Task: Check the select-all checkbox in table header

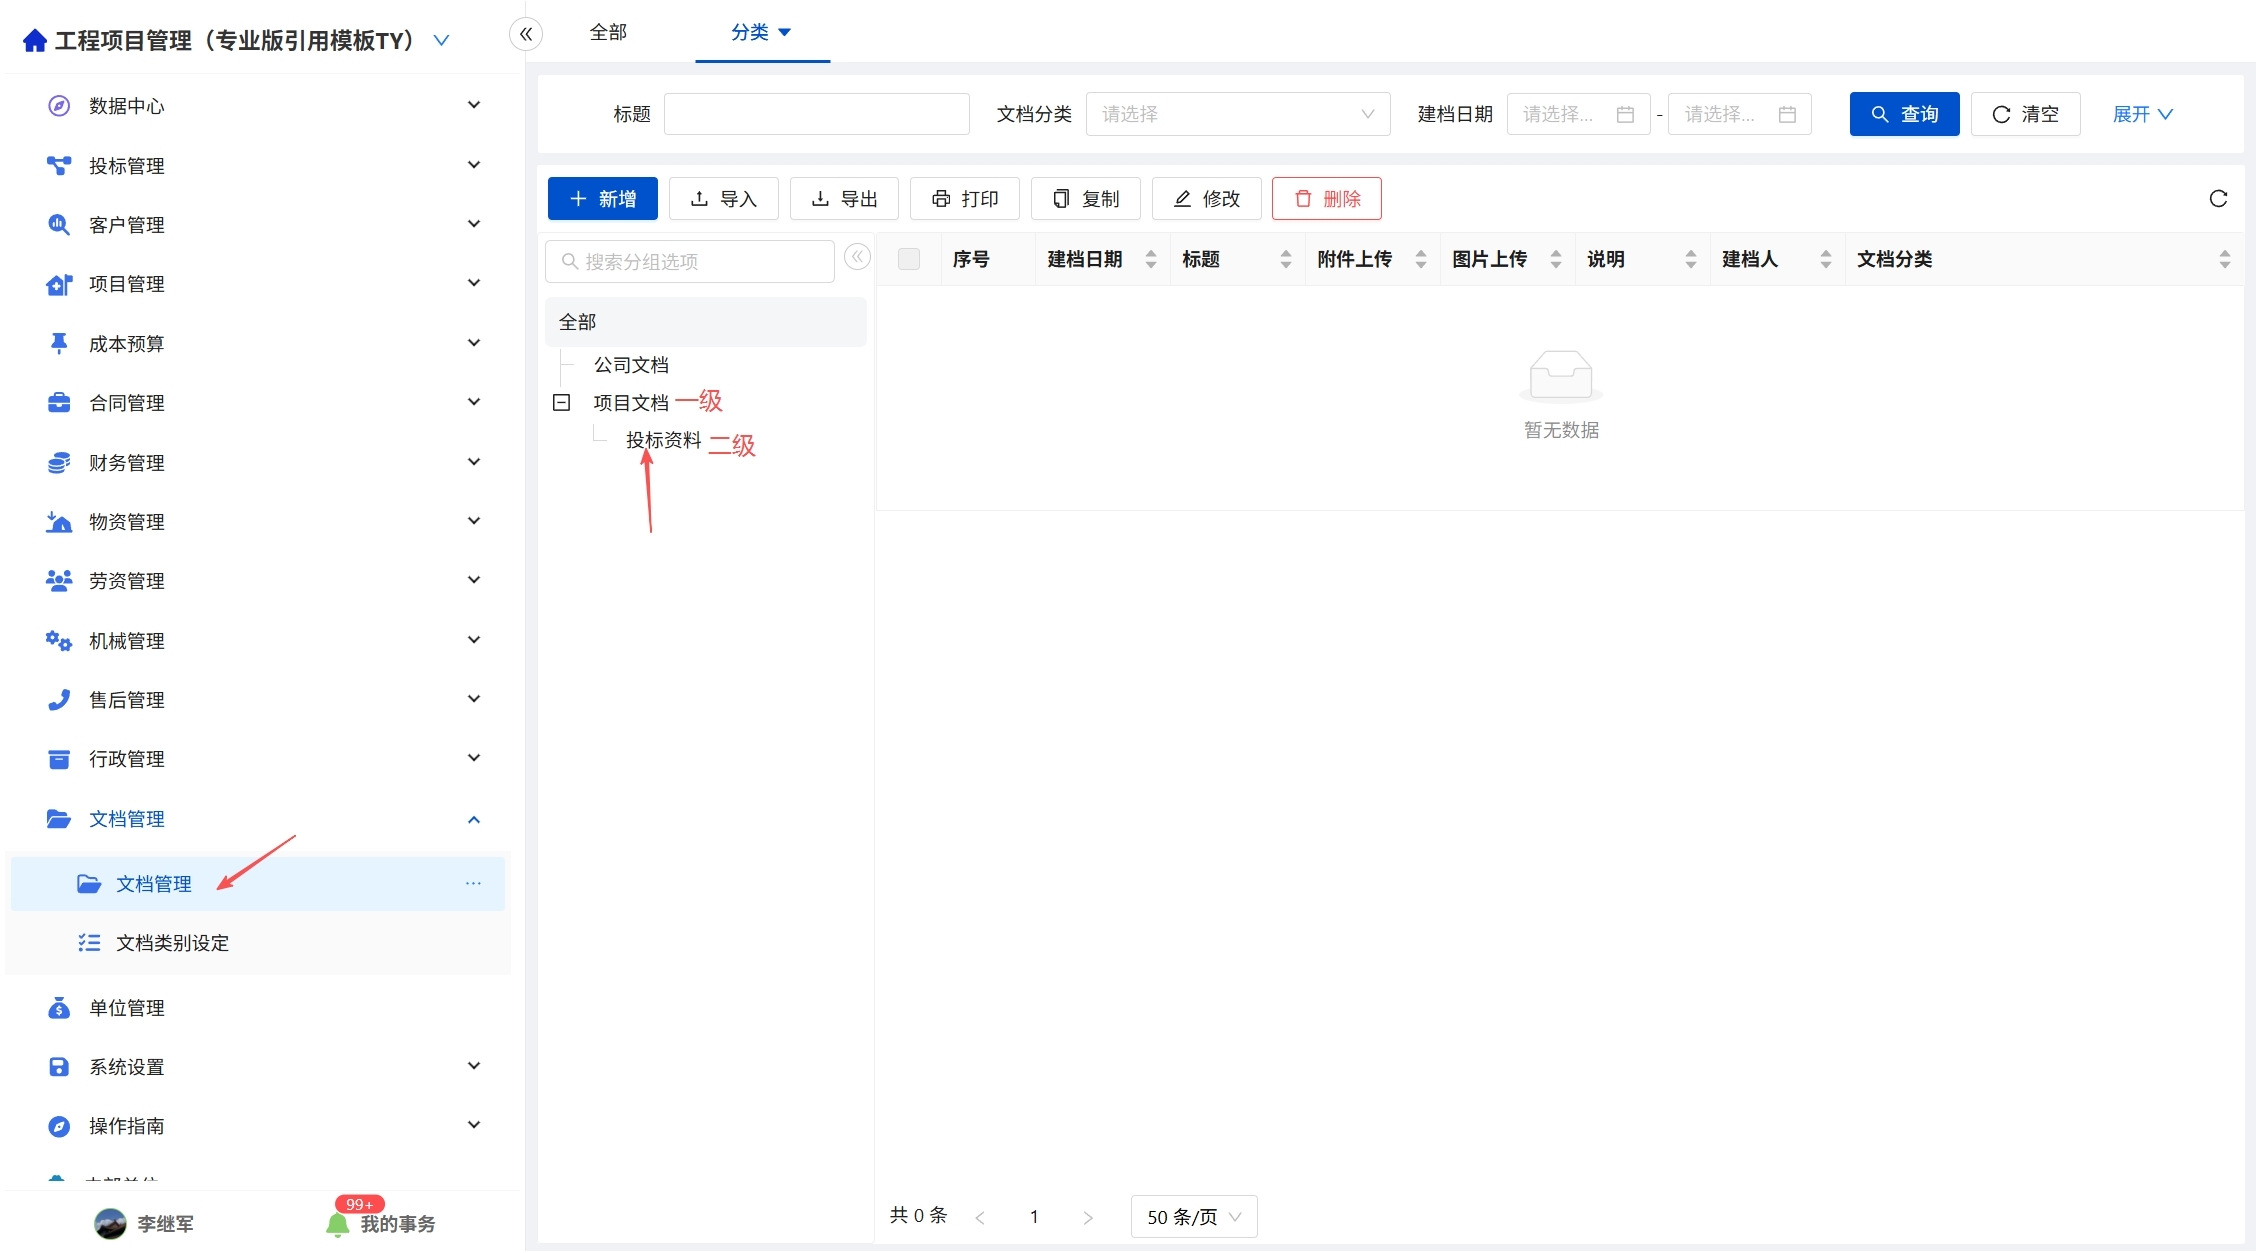Action: coord(909,259)
